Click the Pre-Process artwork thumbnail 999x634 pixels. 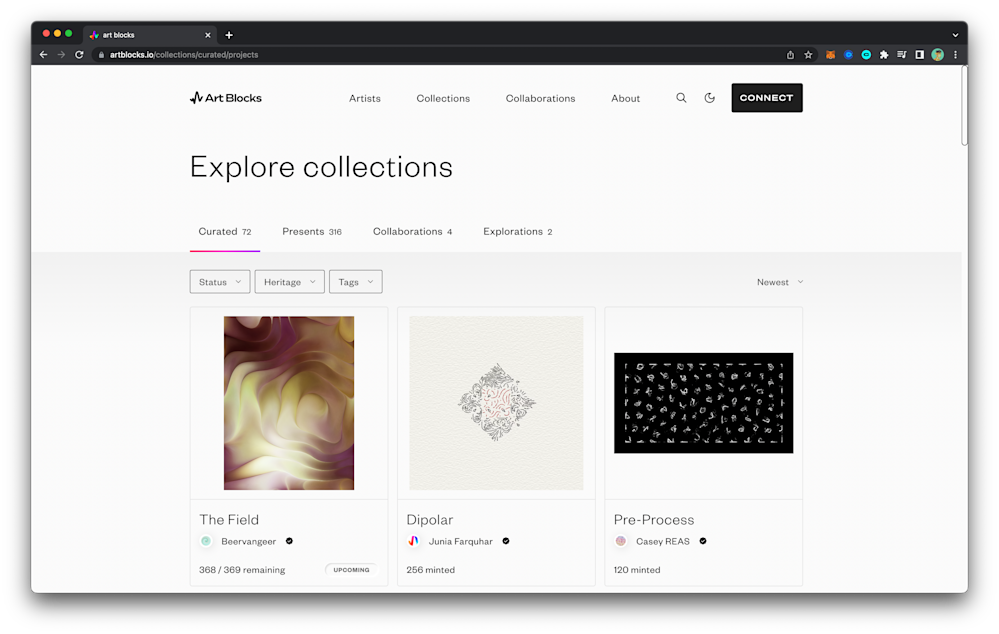[x=703, y=403]
